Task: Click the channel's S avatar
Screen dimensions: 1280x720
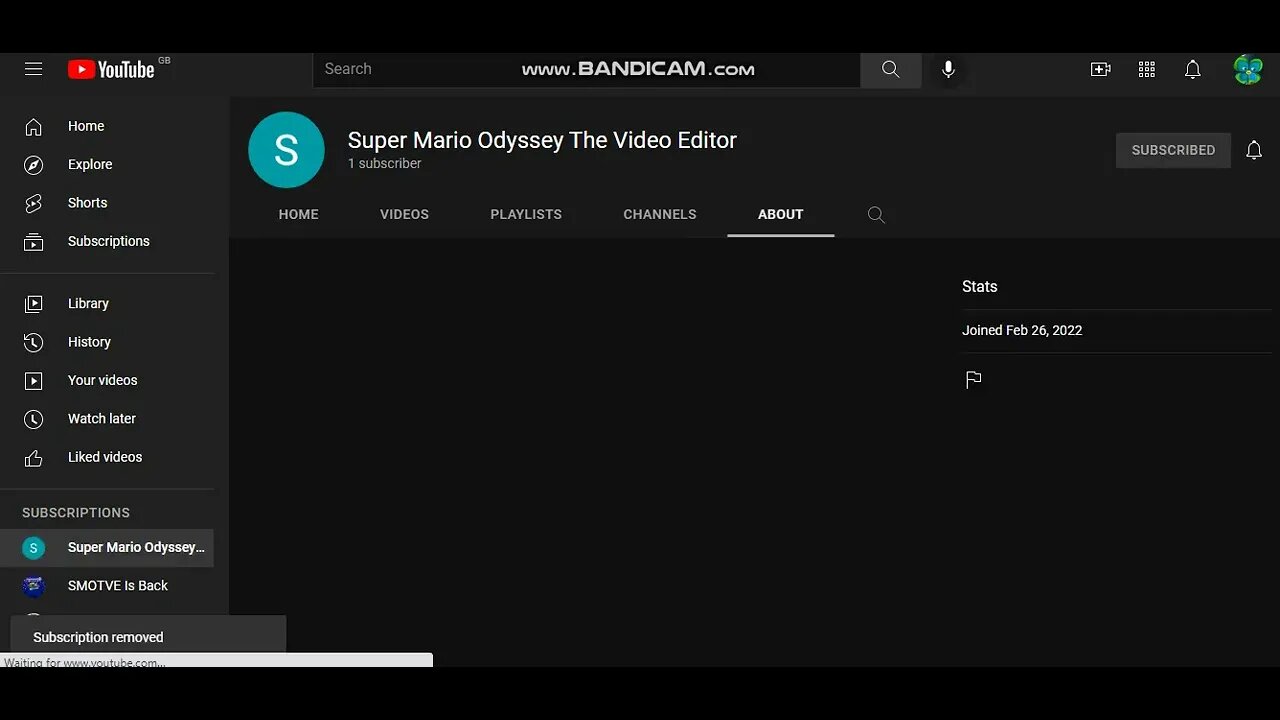Action: (286, 150)
